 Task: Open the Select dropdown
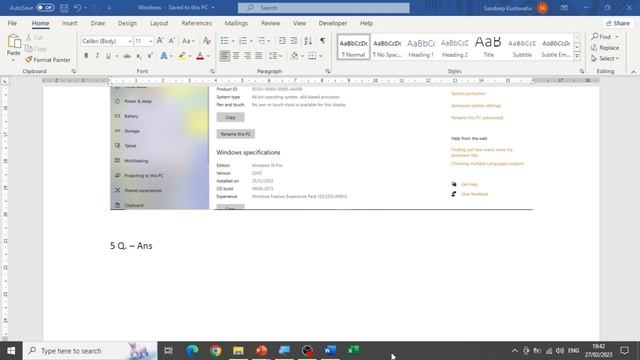coord(605,59)
